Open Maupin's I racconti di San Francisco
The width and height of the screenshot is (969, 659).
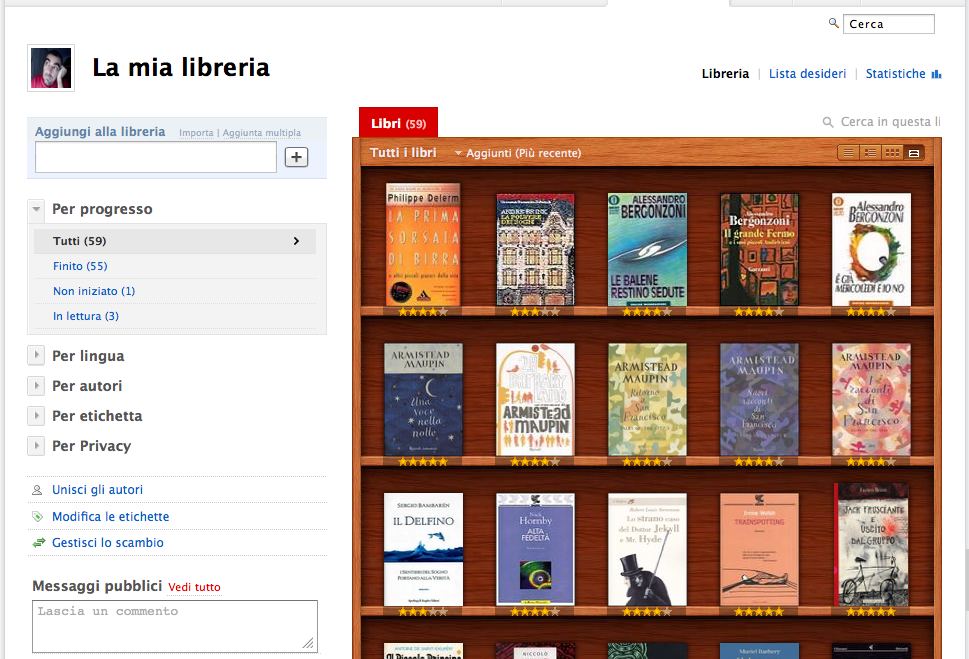(871, 399)
